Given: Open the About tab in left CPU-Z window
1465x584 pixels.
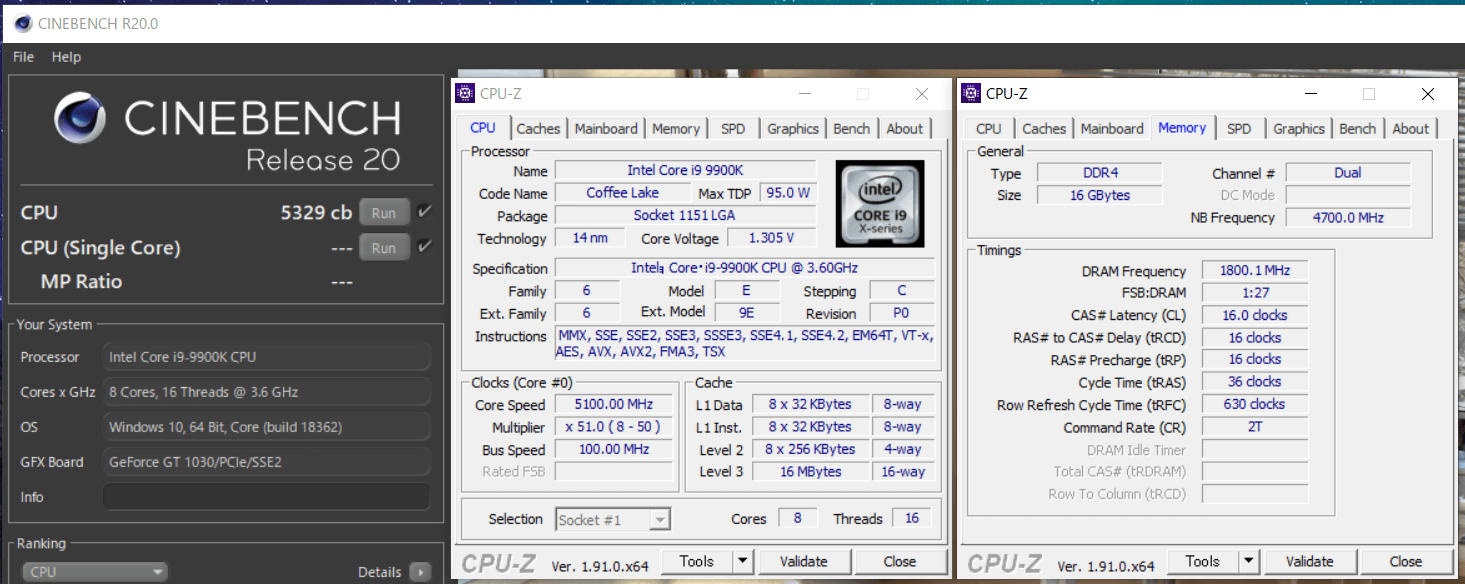Looking at the screenshot, I should 905,129.
